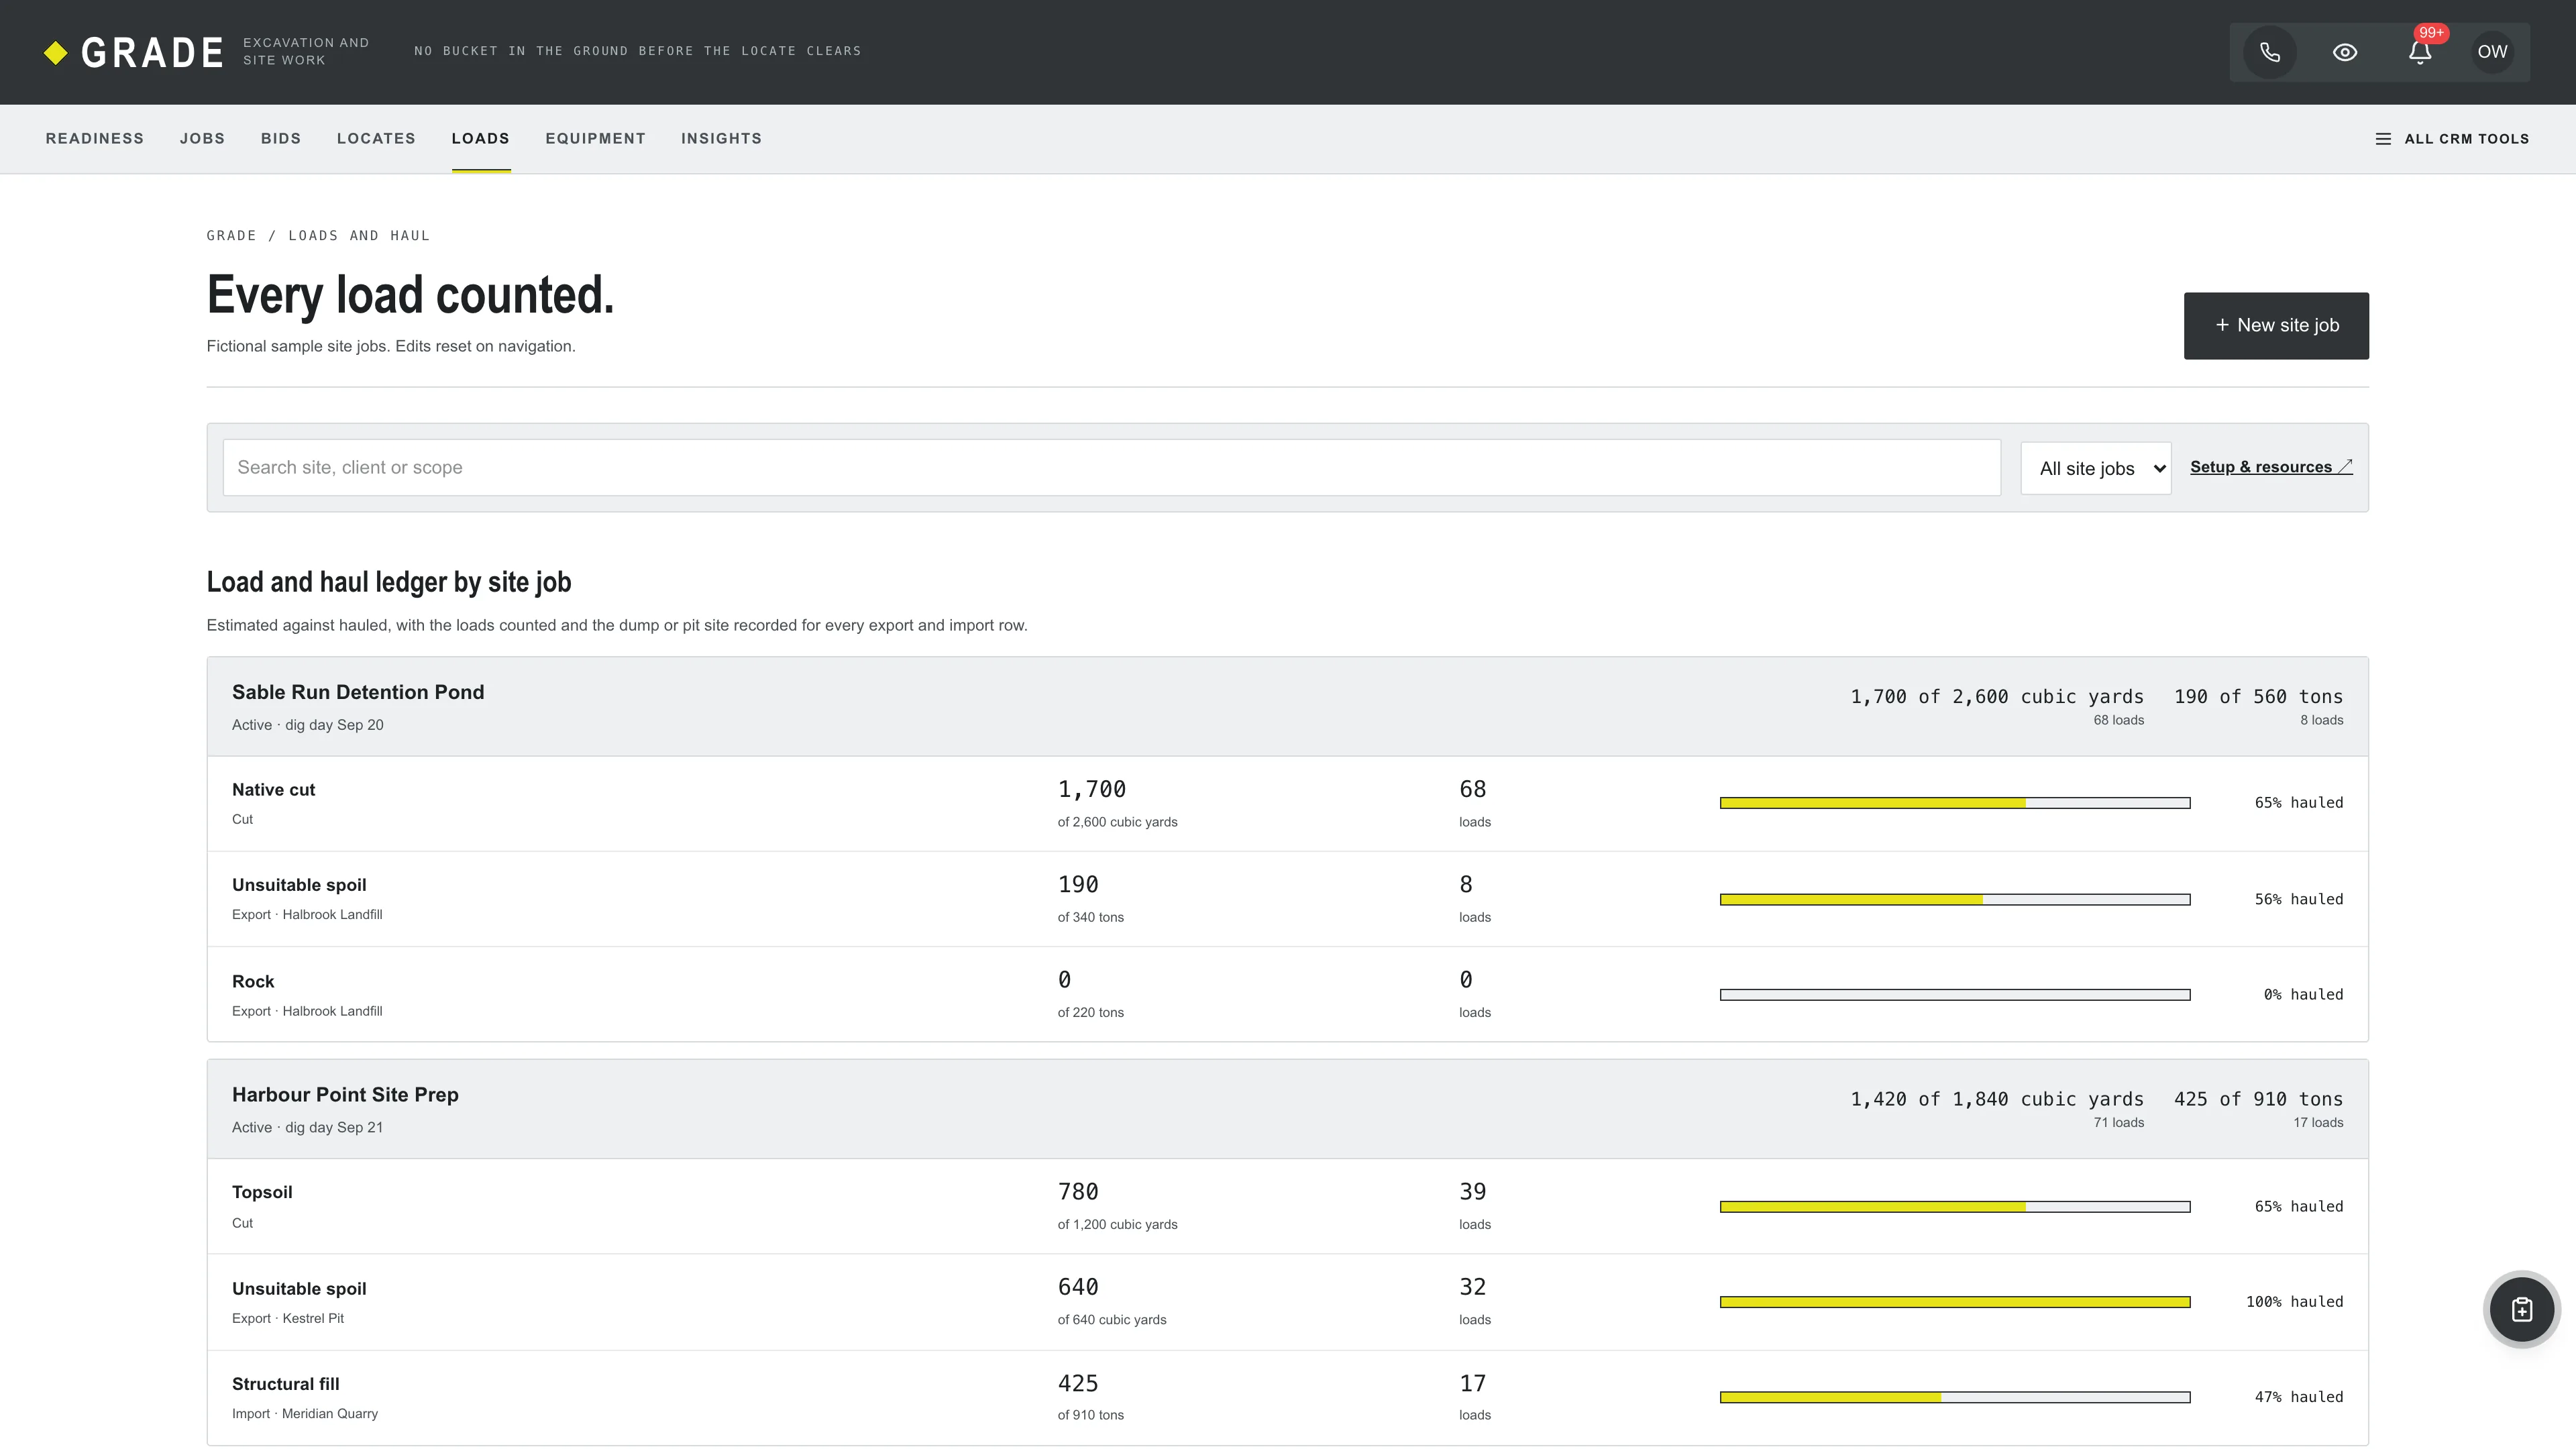This screenshot has height=1449, width=2576.
Task: Open the Bids tab
Action: 281,139
